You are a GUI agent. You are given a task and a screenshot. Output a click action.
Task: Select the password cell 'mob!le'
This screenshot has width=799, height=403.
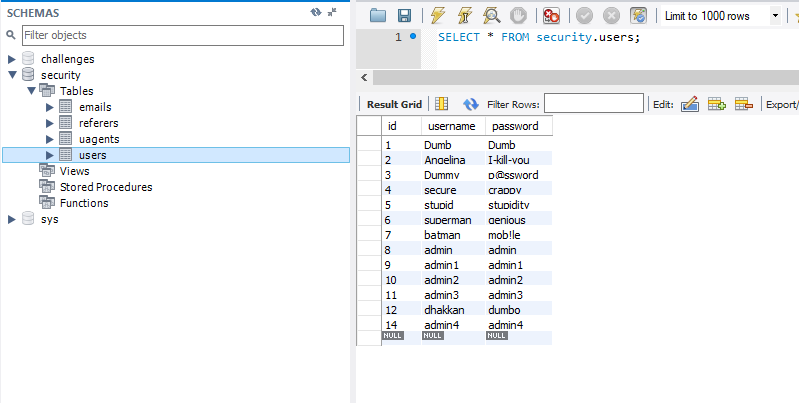[519, 235]
